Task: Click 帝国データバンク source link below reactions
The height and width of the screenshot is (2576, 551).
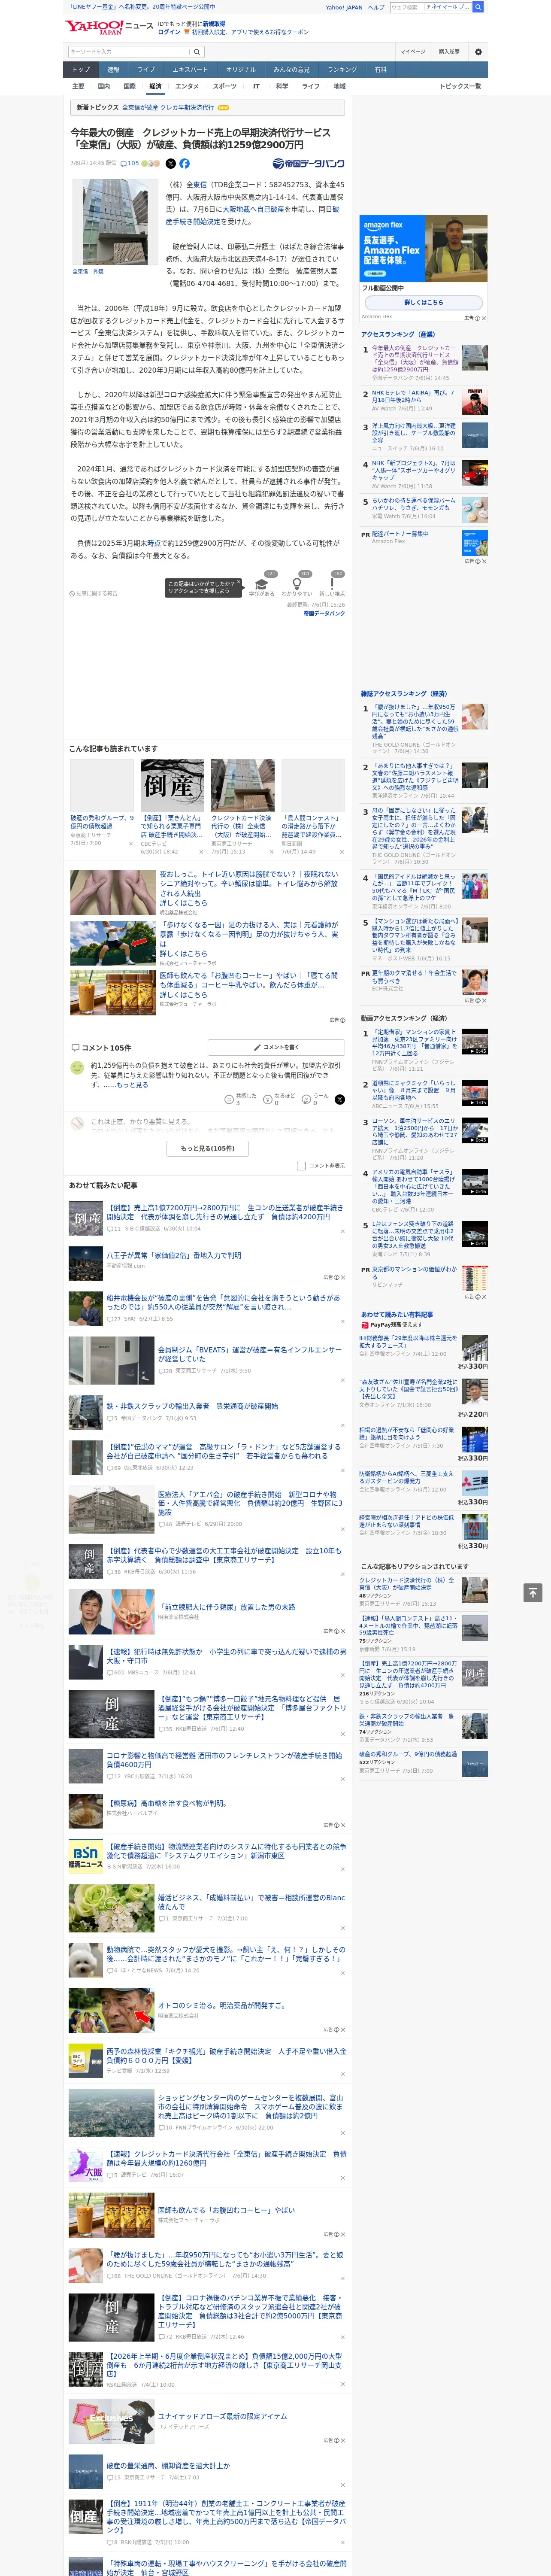Action: pos(324,613)
